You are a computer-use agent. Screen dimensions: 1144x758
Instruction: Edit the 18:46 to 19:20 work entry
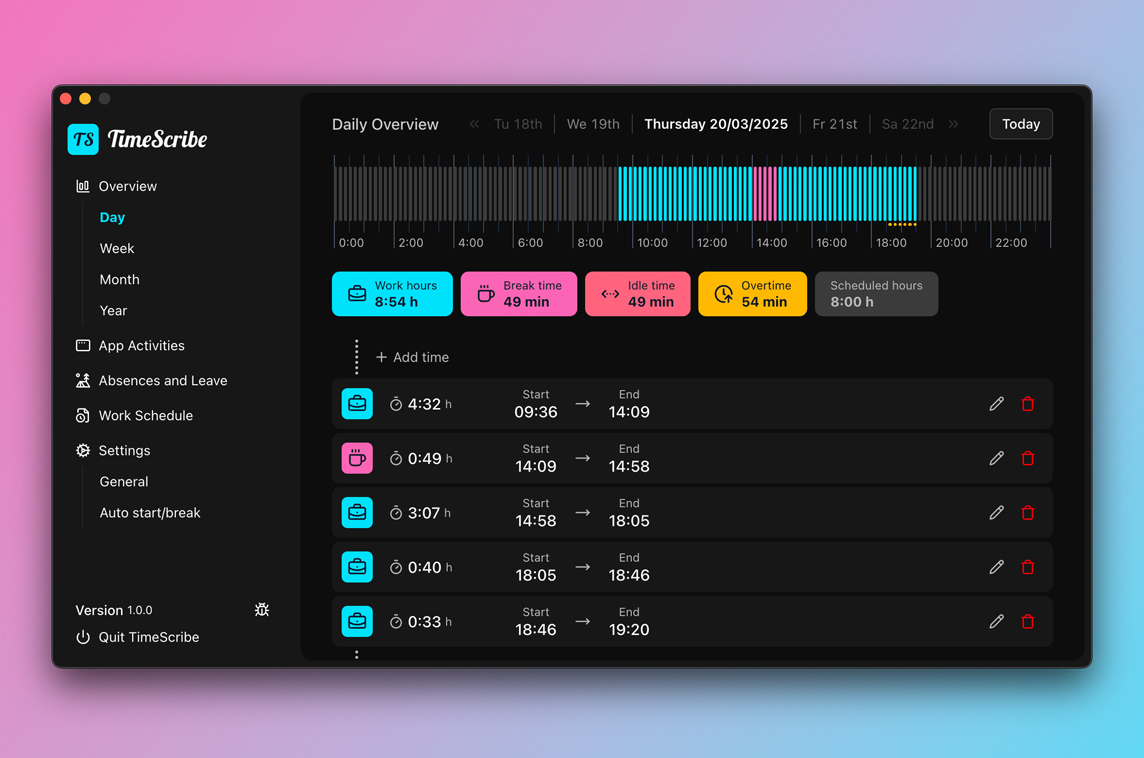tap(996, 622)
